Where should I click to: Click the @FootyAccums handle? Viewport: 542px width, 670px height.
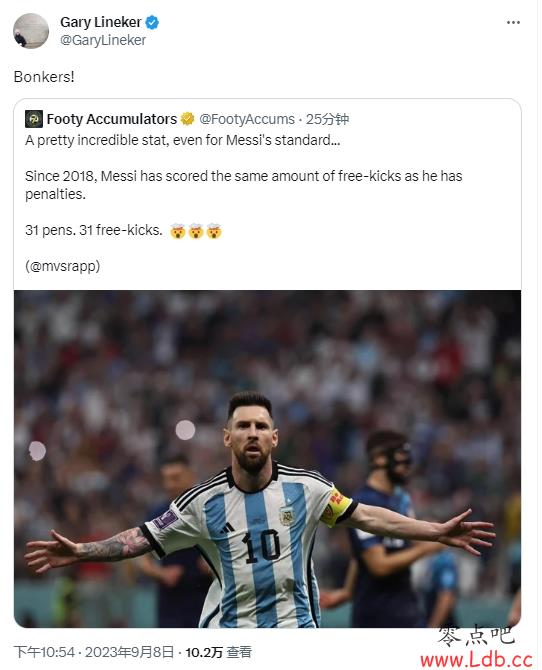coord(247,119)
